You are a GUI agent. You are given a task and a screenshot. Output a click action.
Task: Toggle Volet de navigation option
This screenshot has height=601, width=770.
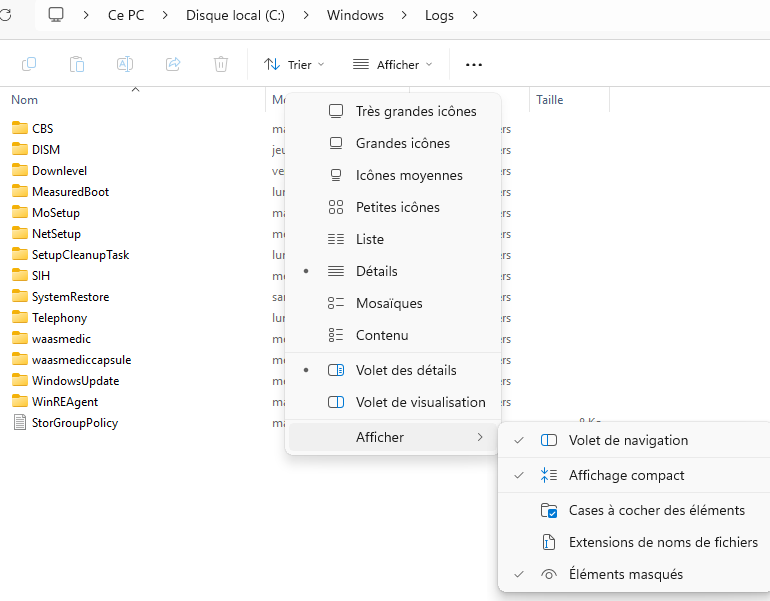[636, 440]
